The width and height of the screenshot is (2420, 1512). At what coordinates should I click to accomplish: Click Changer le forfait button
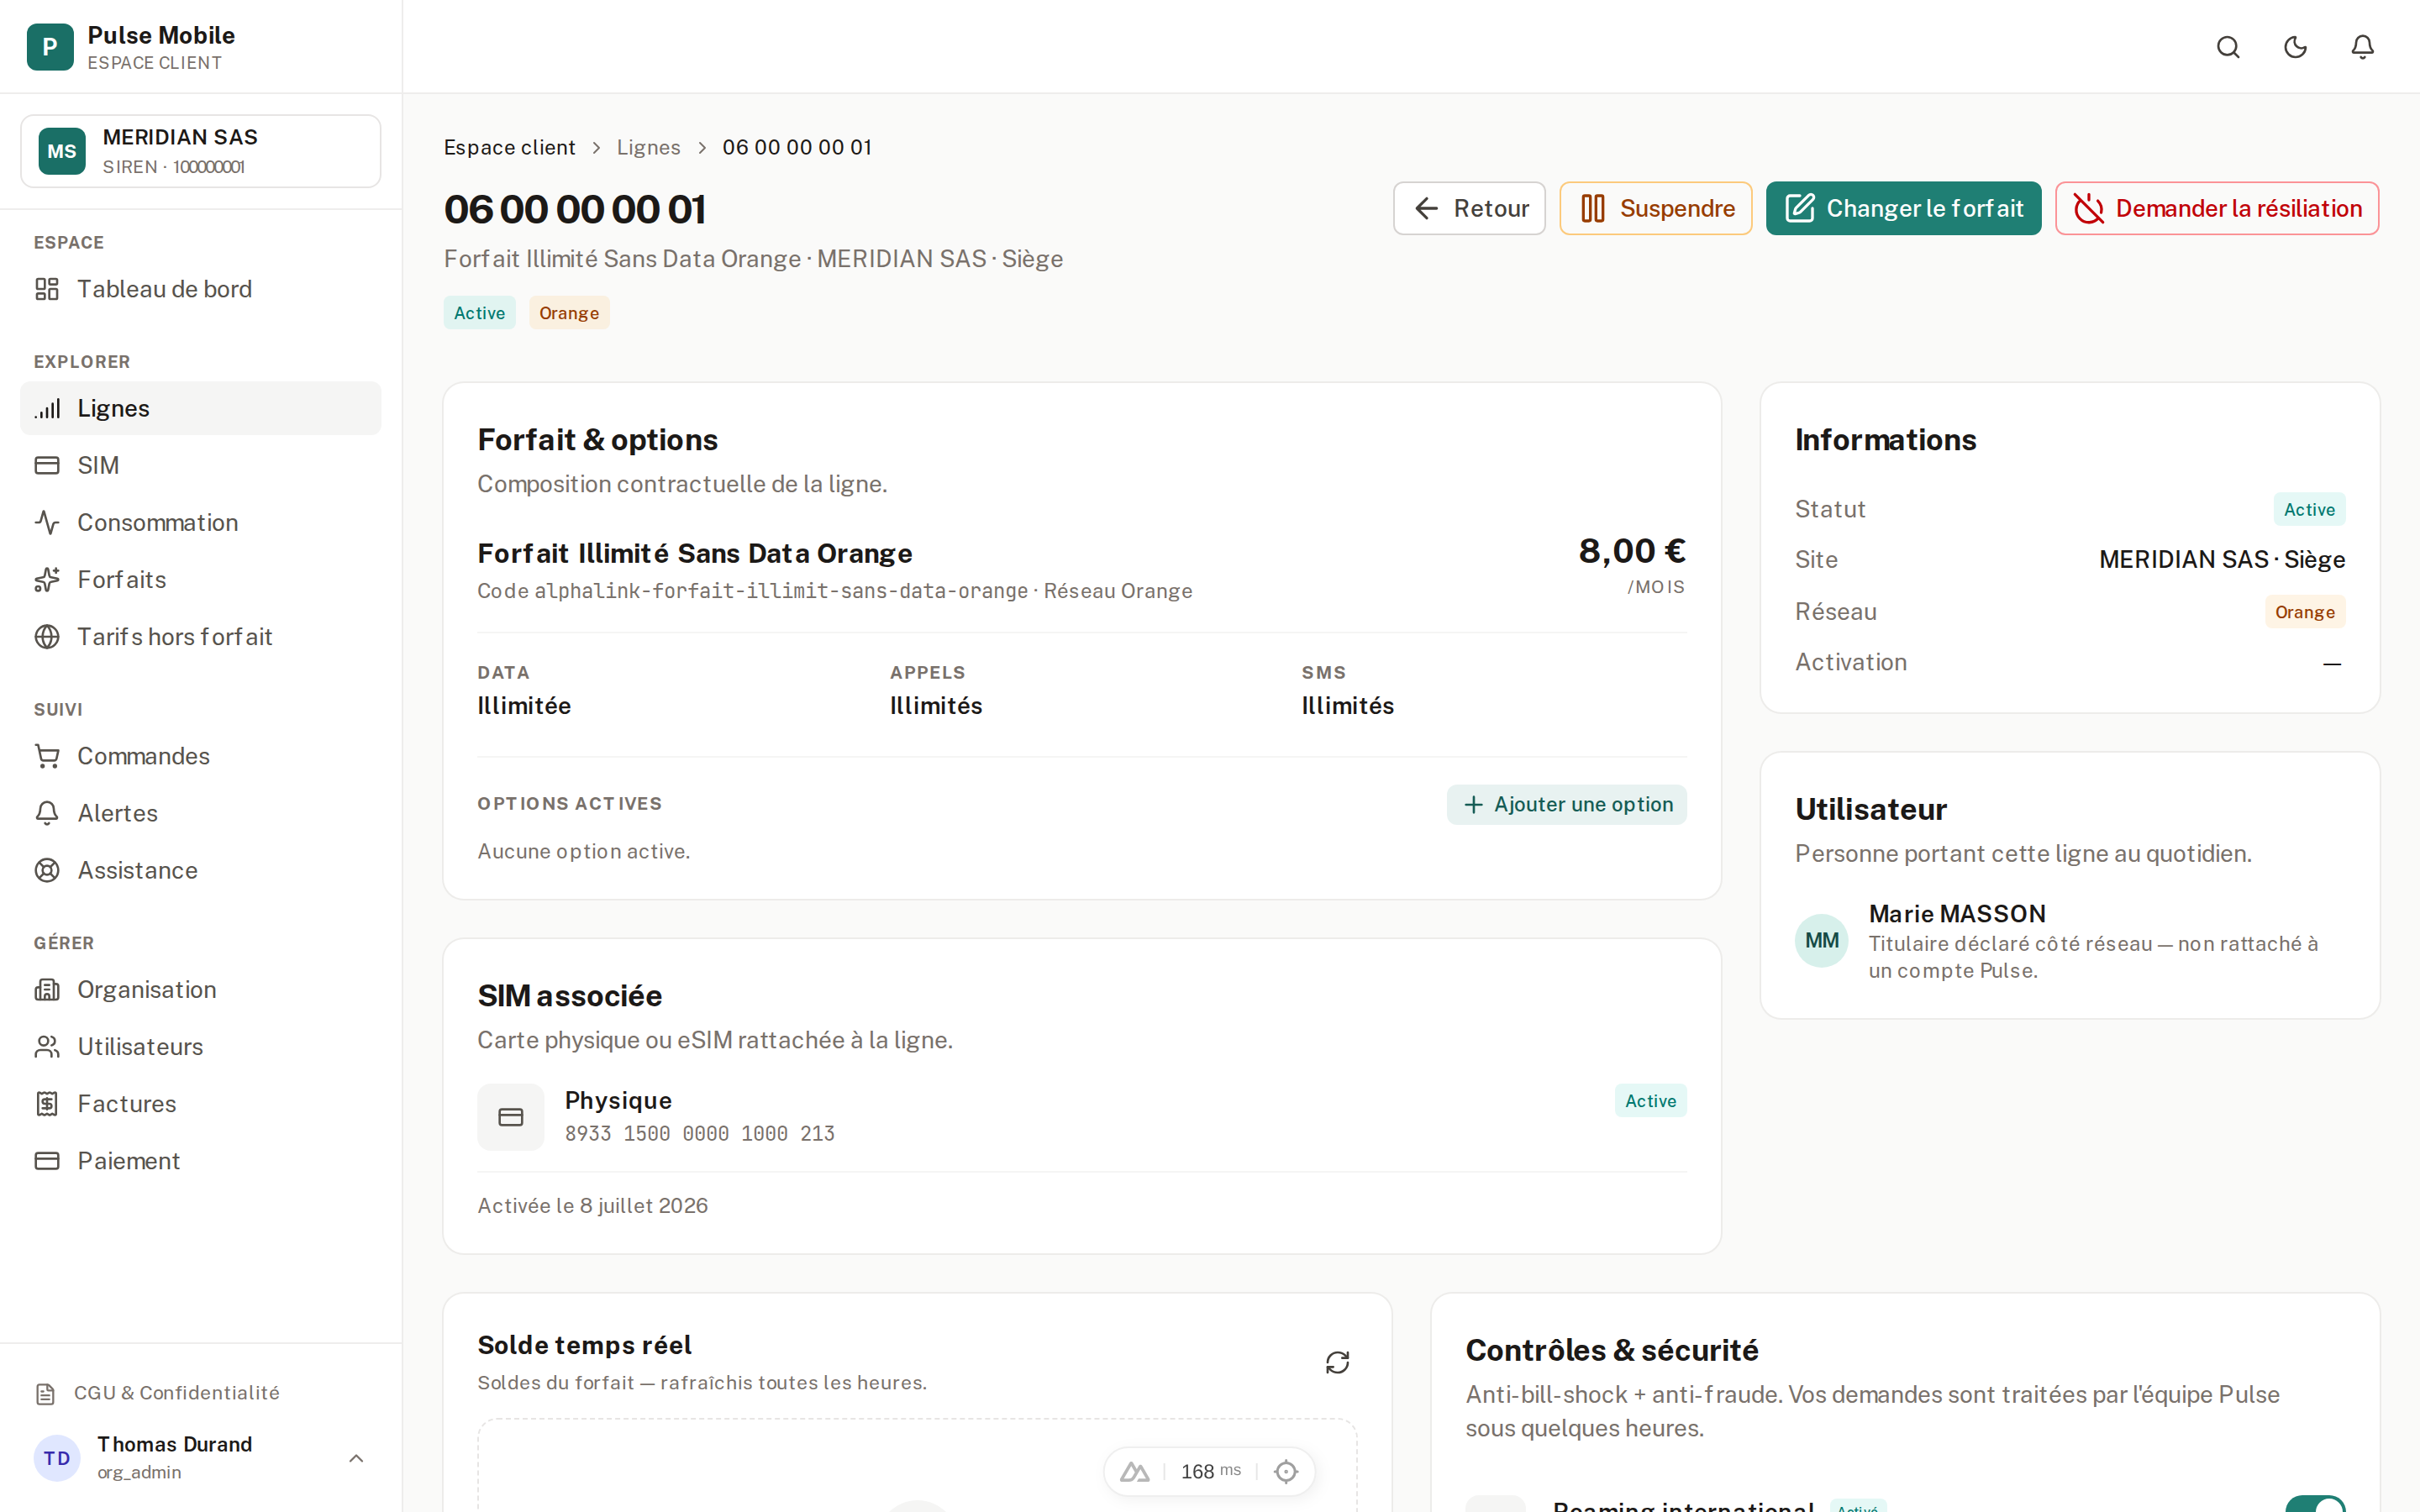[x=1903, y=208]
